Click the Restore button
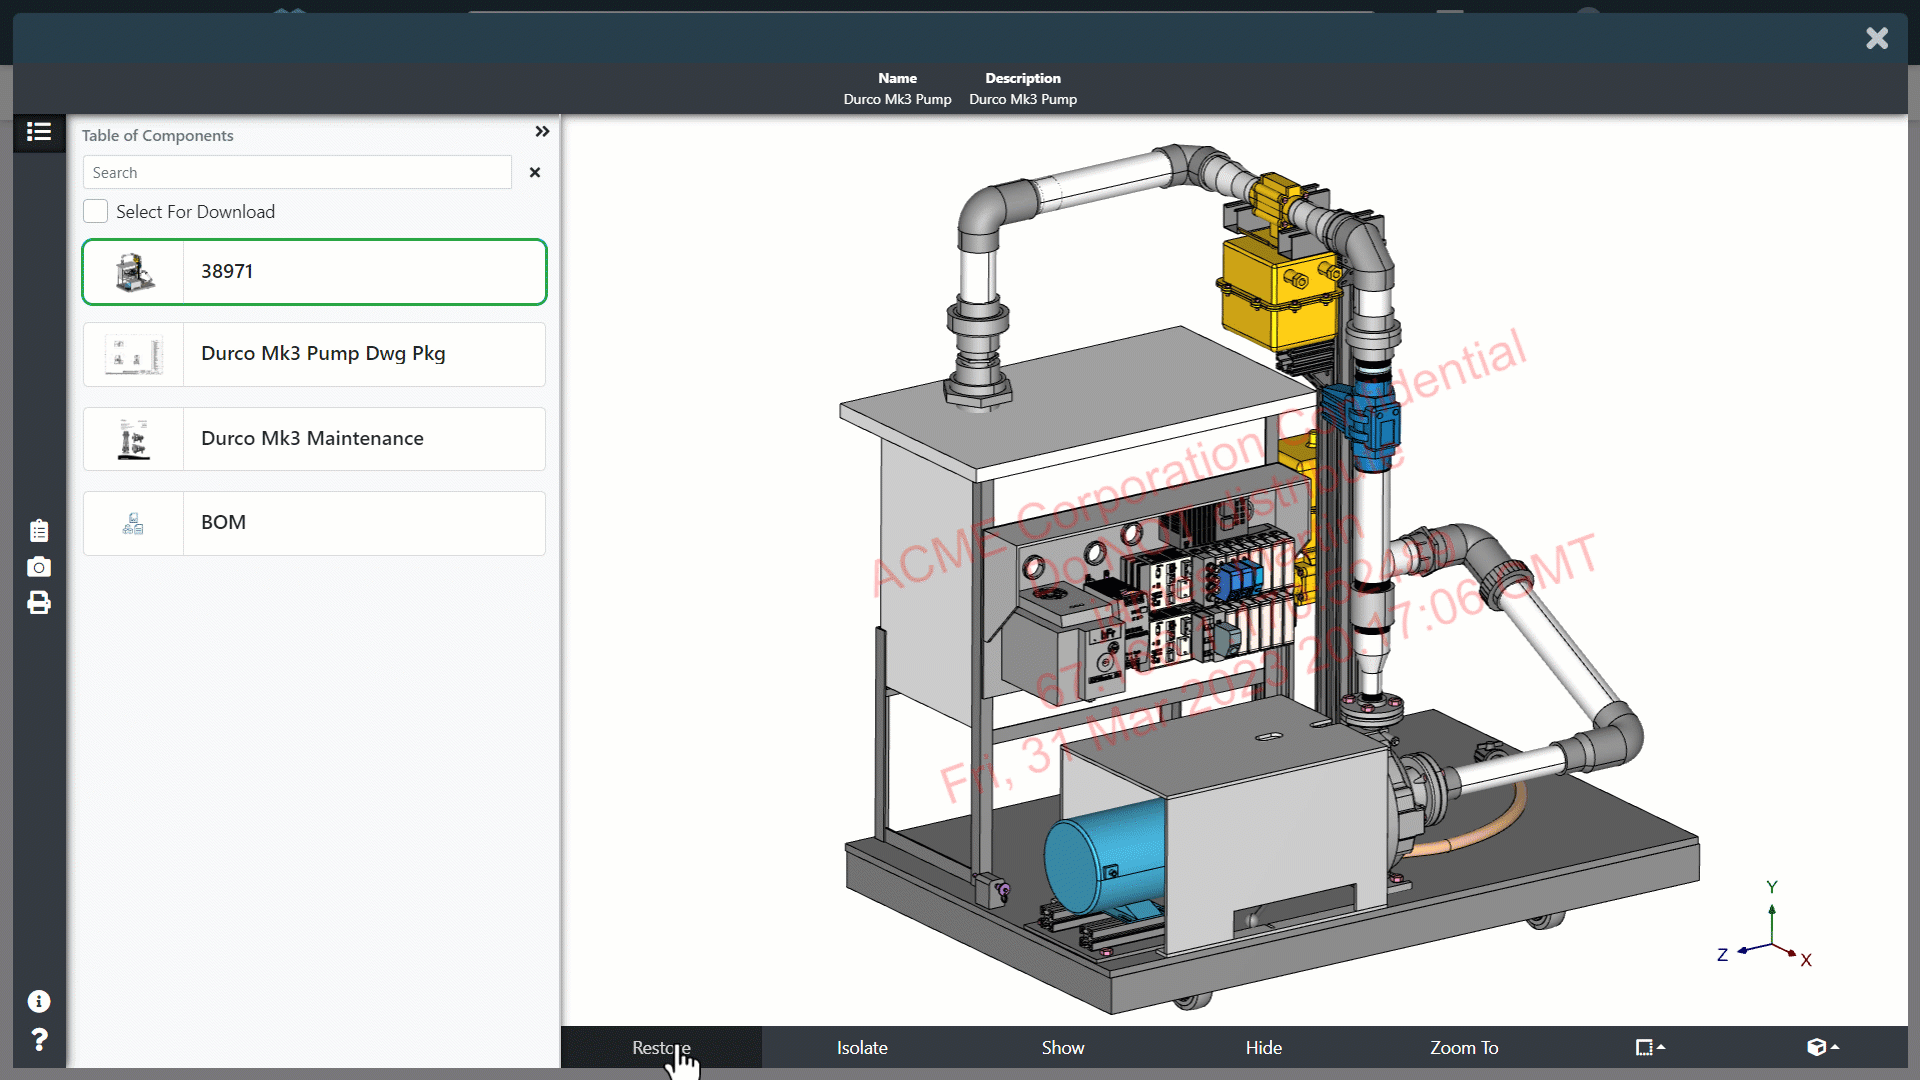This screenshot has height=1080, width=1920. tap(662, 1047)
